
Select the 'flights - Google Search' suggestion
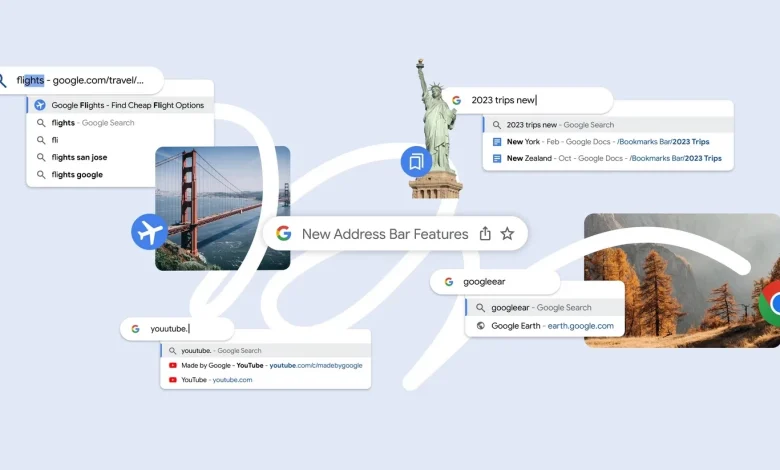click(120, 123)
